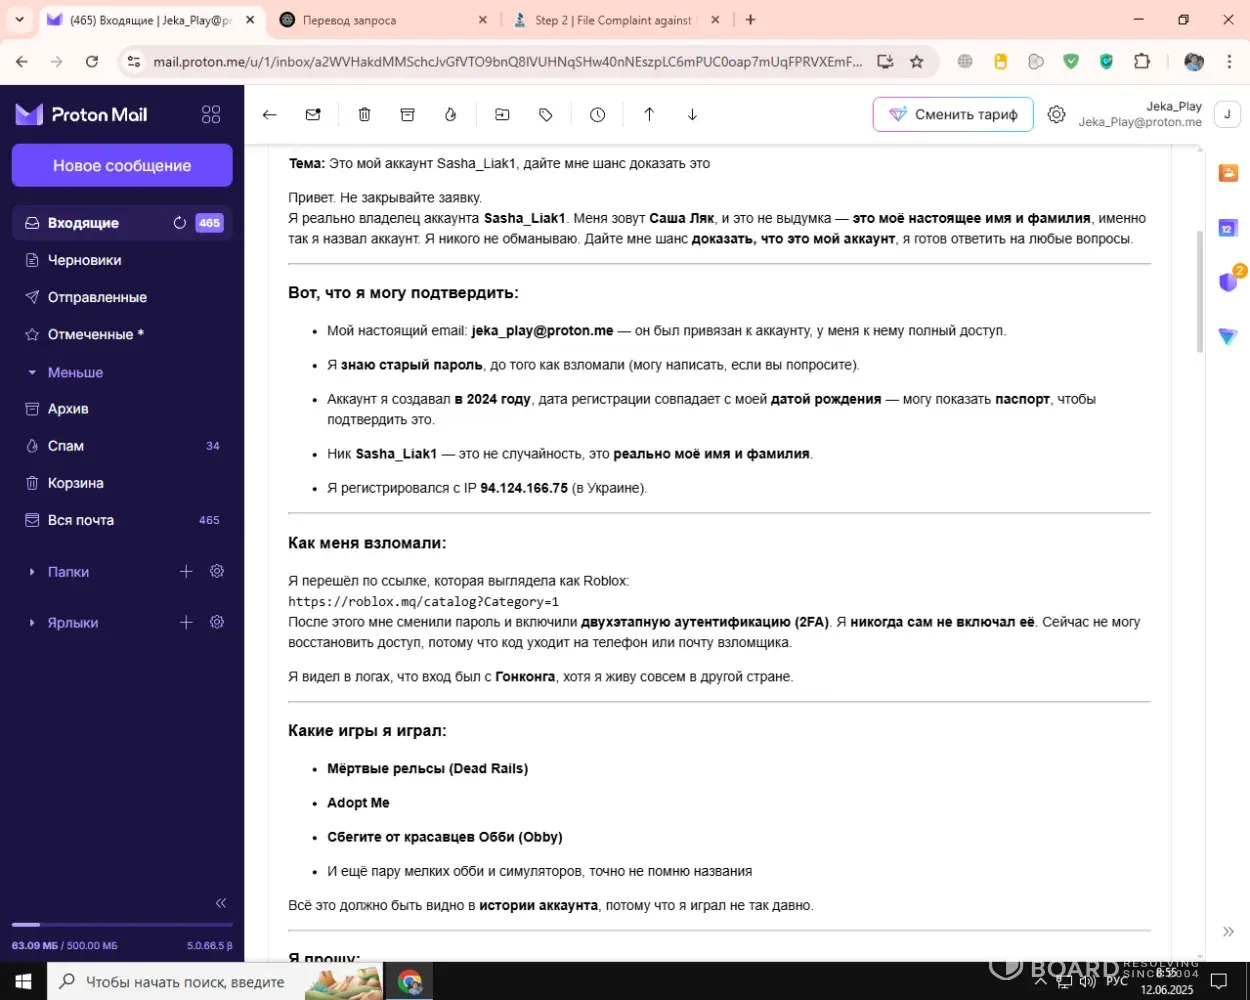Open Proton apps grid switcher
The width and height of the screenshot is (1250, 1000).
click(211, 115)
